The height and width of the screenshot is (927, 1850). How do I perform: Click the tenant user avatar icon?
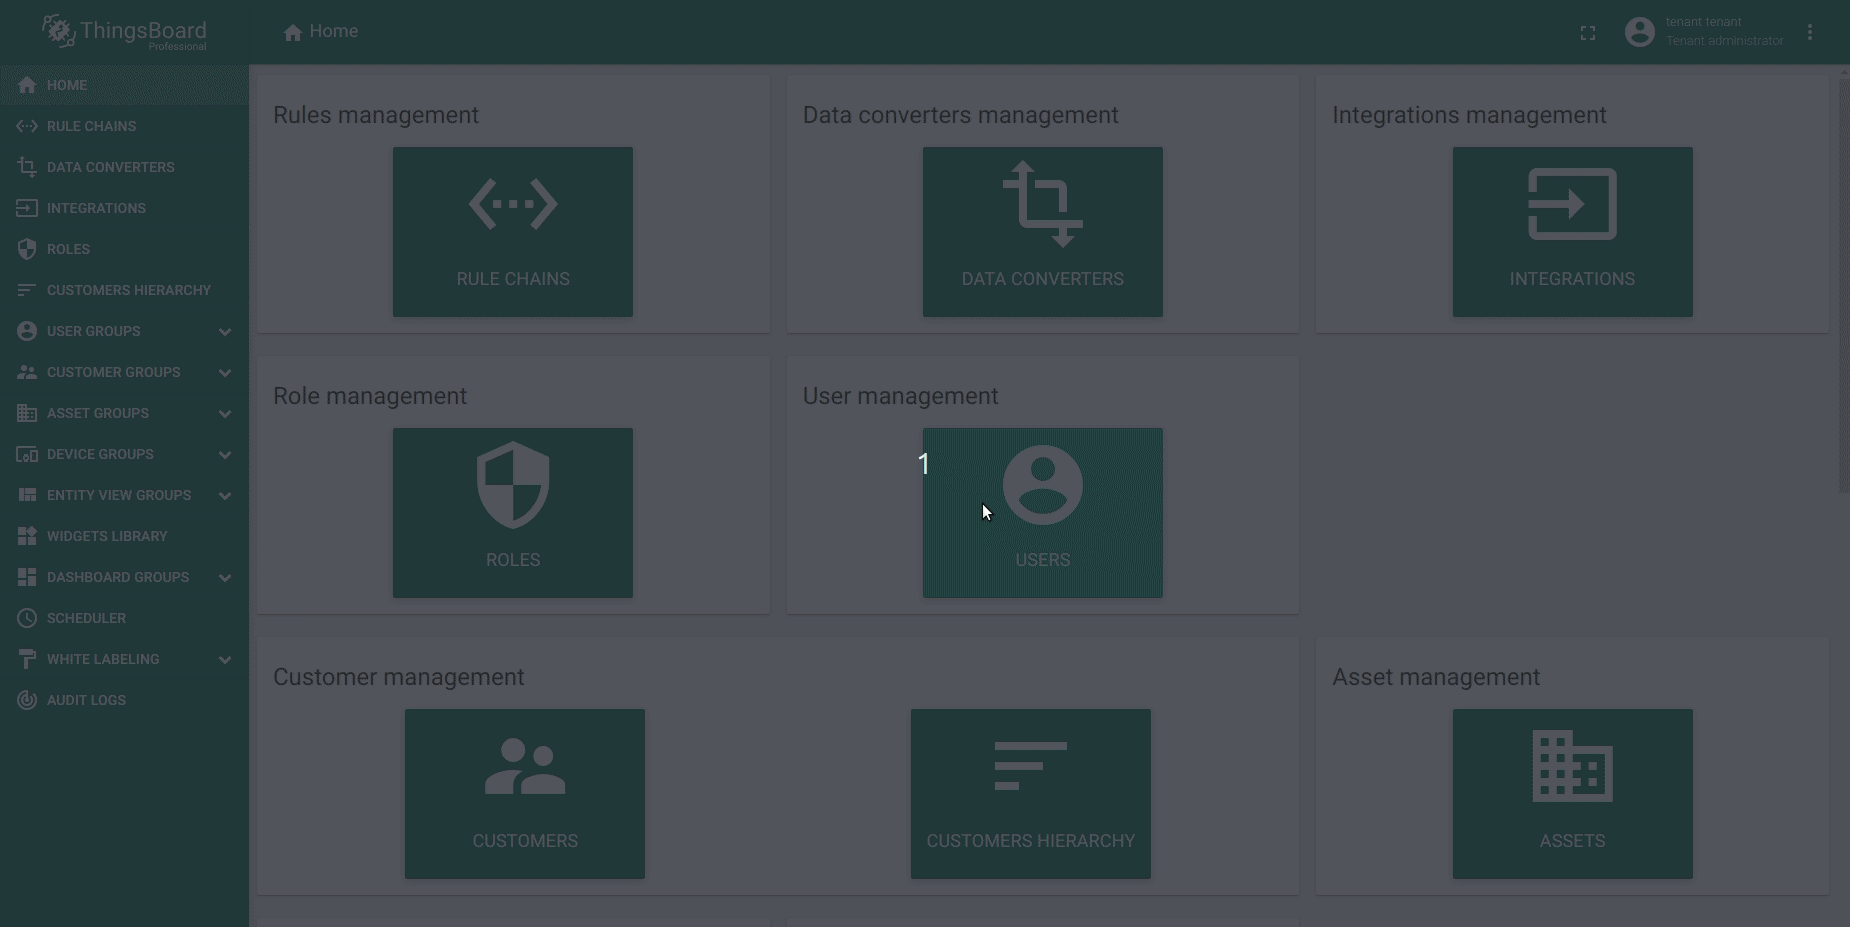click(1639, 32)
